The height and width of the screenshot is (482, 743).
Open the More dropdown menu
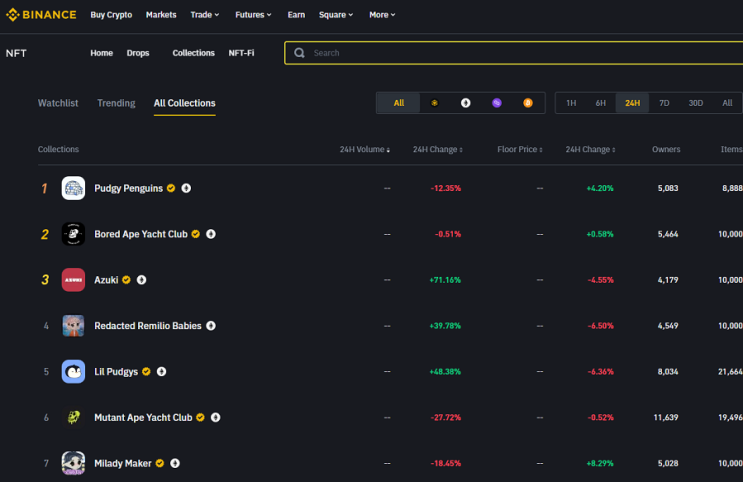point(382,15)
